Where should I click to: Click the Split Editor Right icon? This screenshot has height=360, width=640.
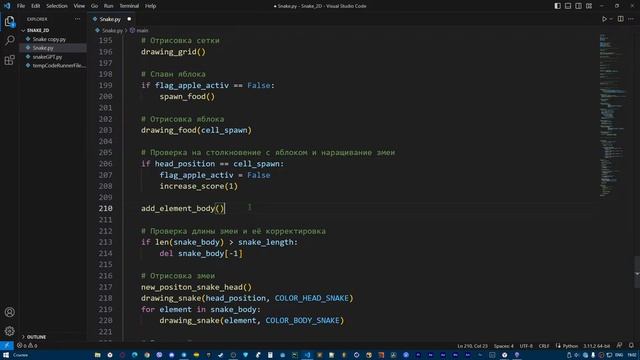point(620,19)
